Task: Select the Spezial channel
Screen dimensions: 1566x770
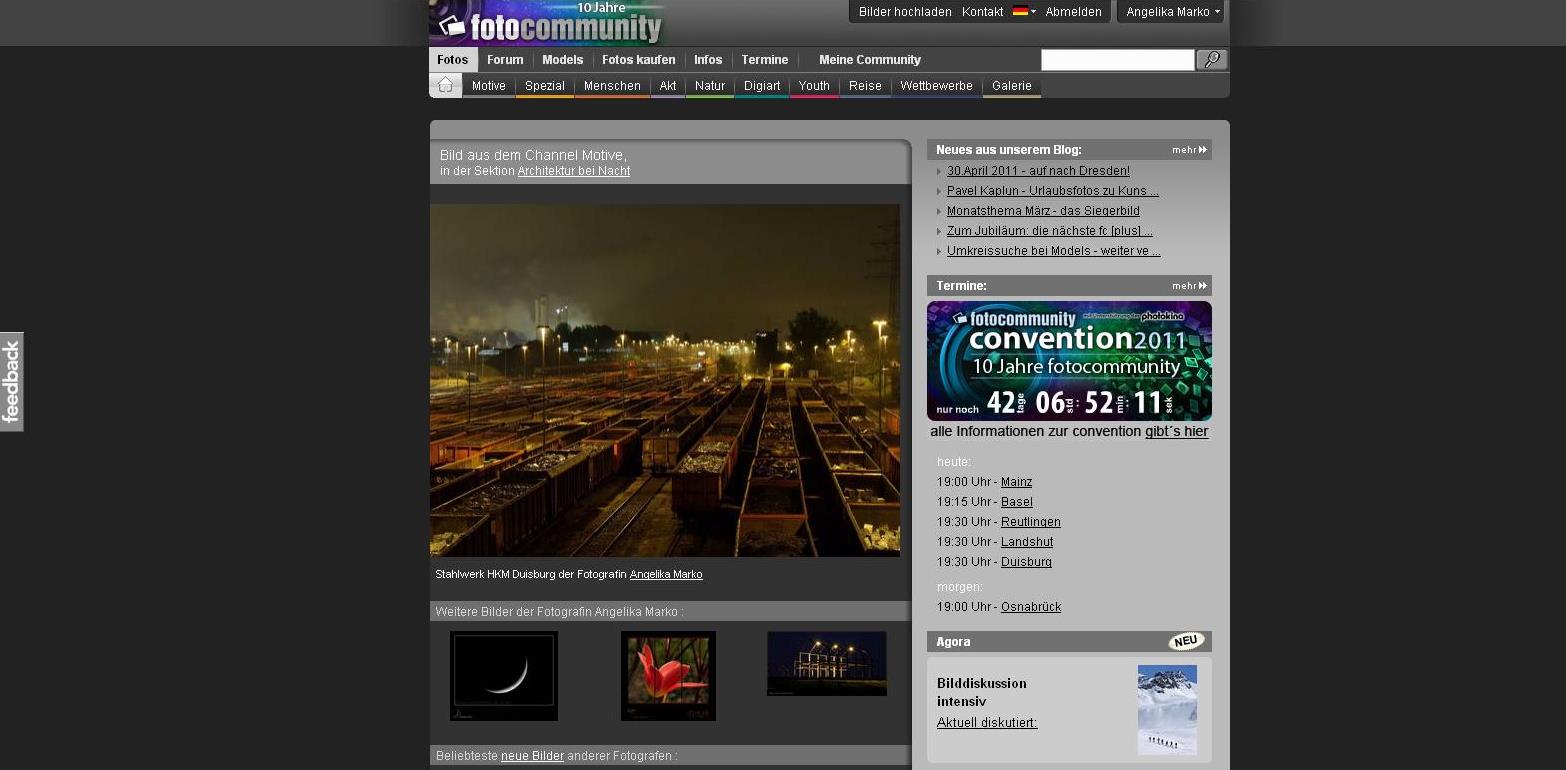Action: [545, 86]
